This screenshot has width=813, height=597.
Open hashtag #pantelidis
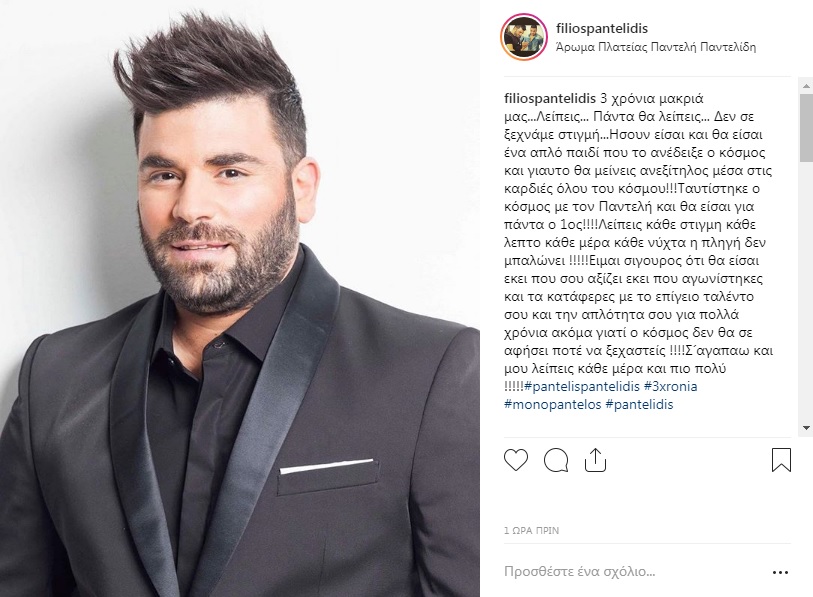[639, 405]
